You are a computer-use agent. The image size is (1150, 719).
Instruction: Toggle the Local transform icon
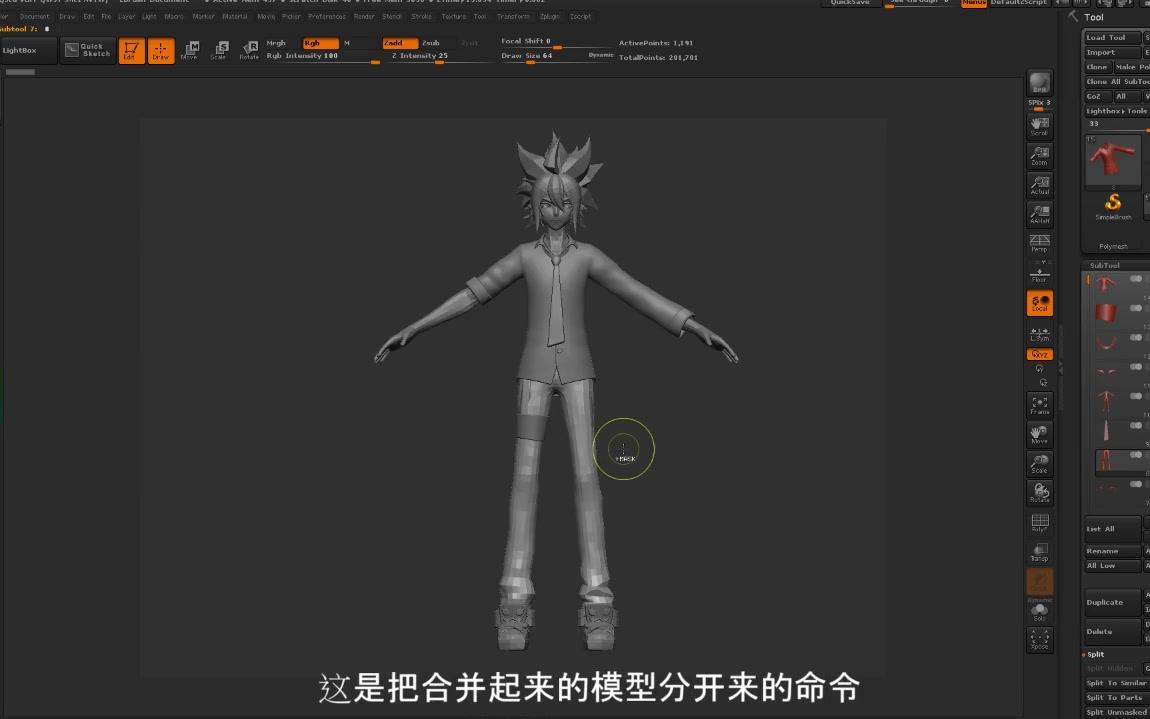tap(1039, 303)
